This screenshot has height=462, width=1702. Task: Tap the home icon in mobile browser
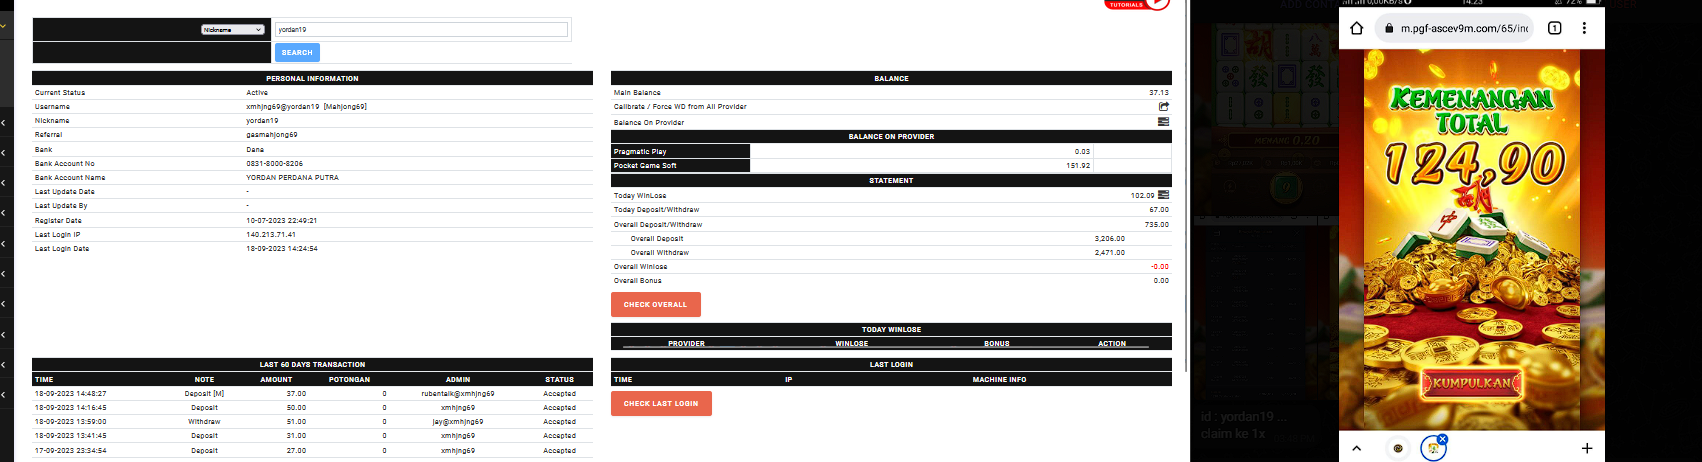coord(1357,28)
